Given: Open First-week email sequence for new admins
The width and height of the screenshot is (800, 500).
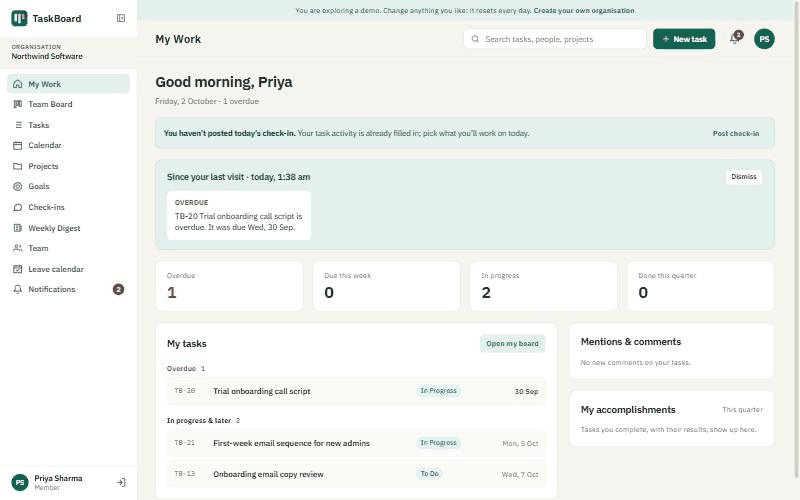Looking at the screenshot, I should (356, 443).
